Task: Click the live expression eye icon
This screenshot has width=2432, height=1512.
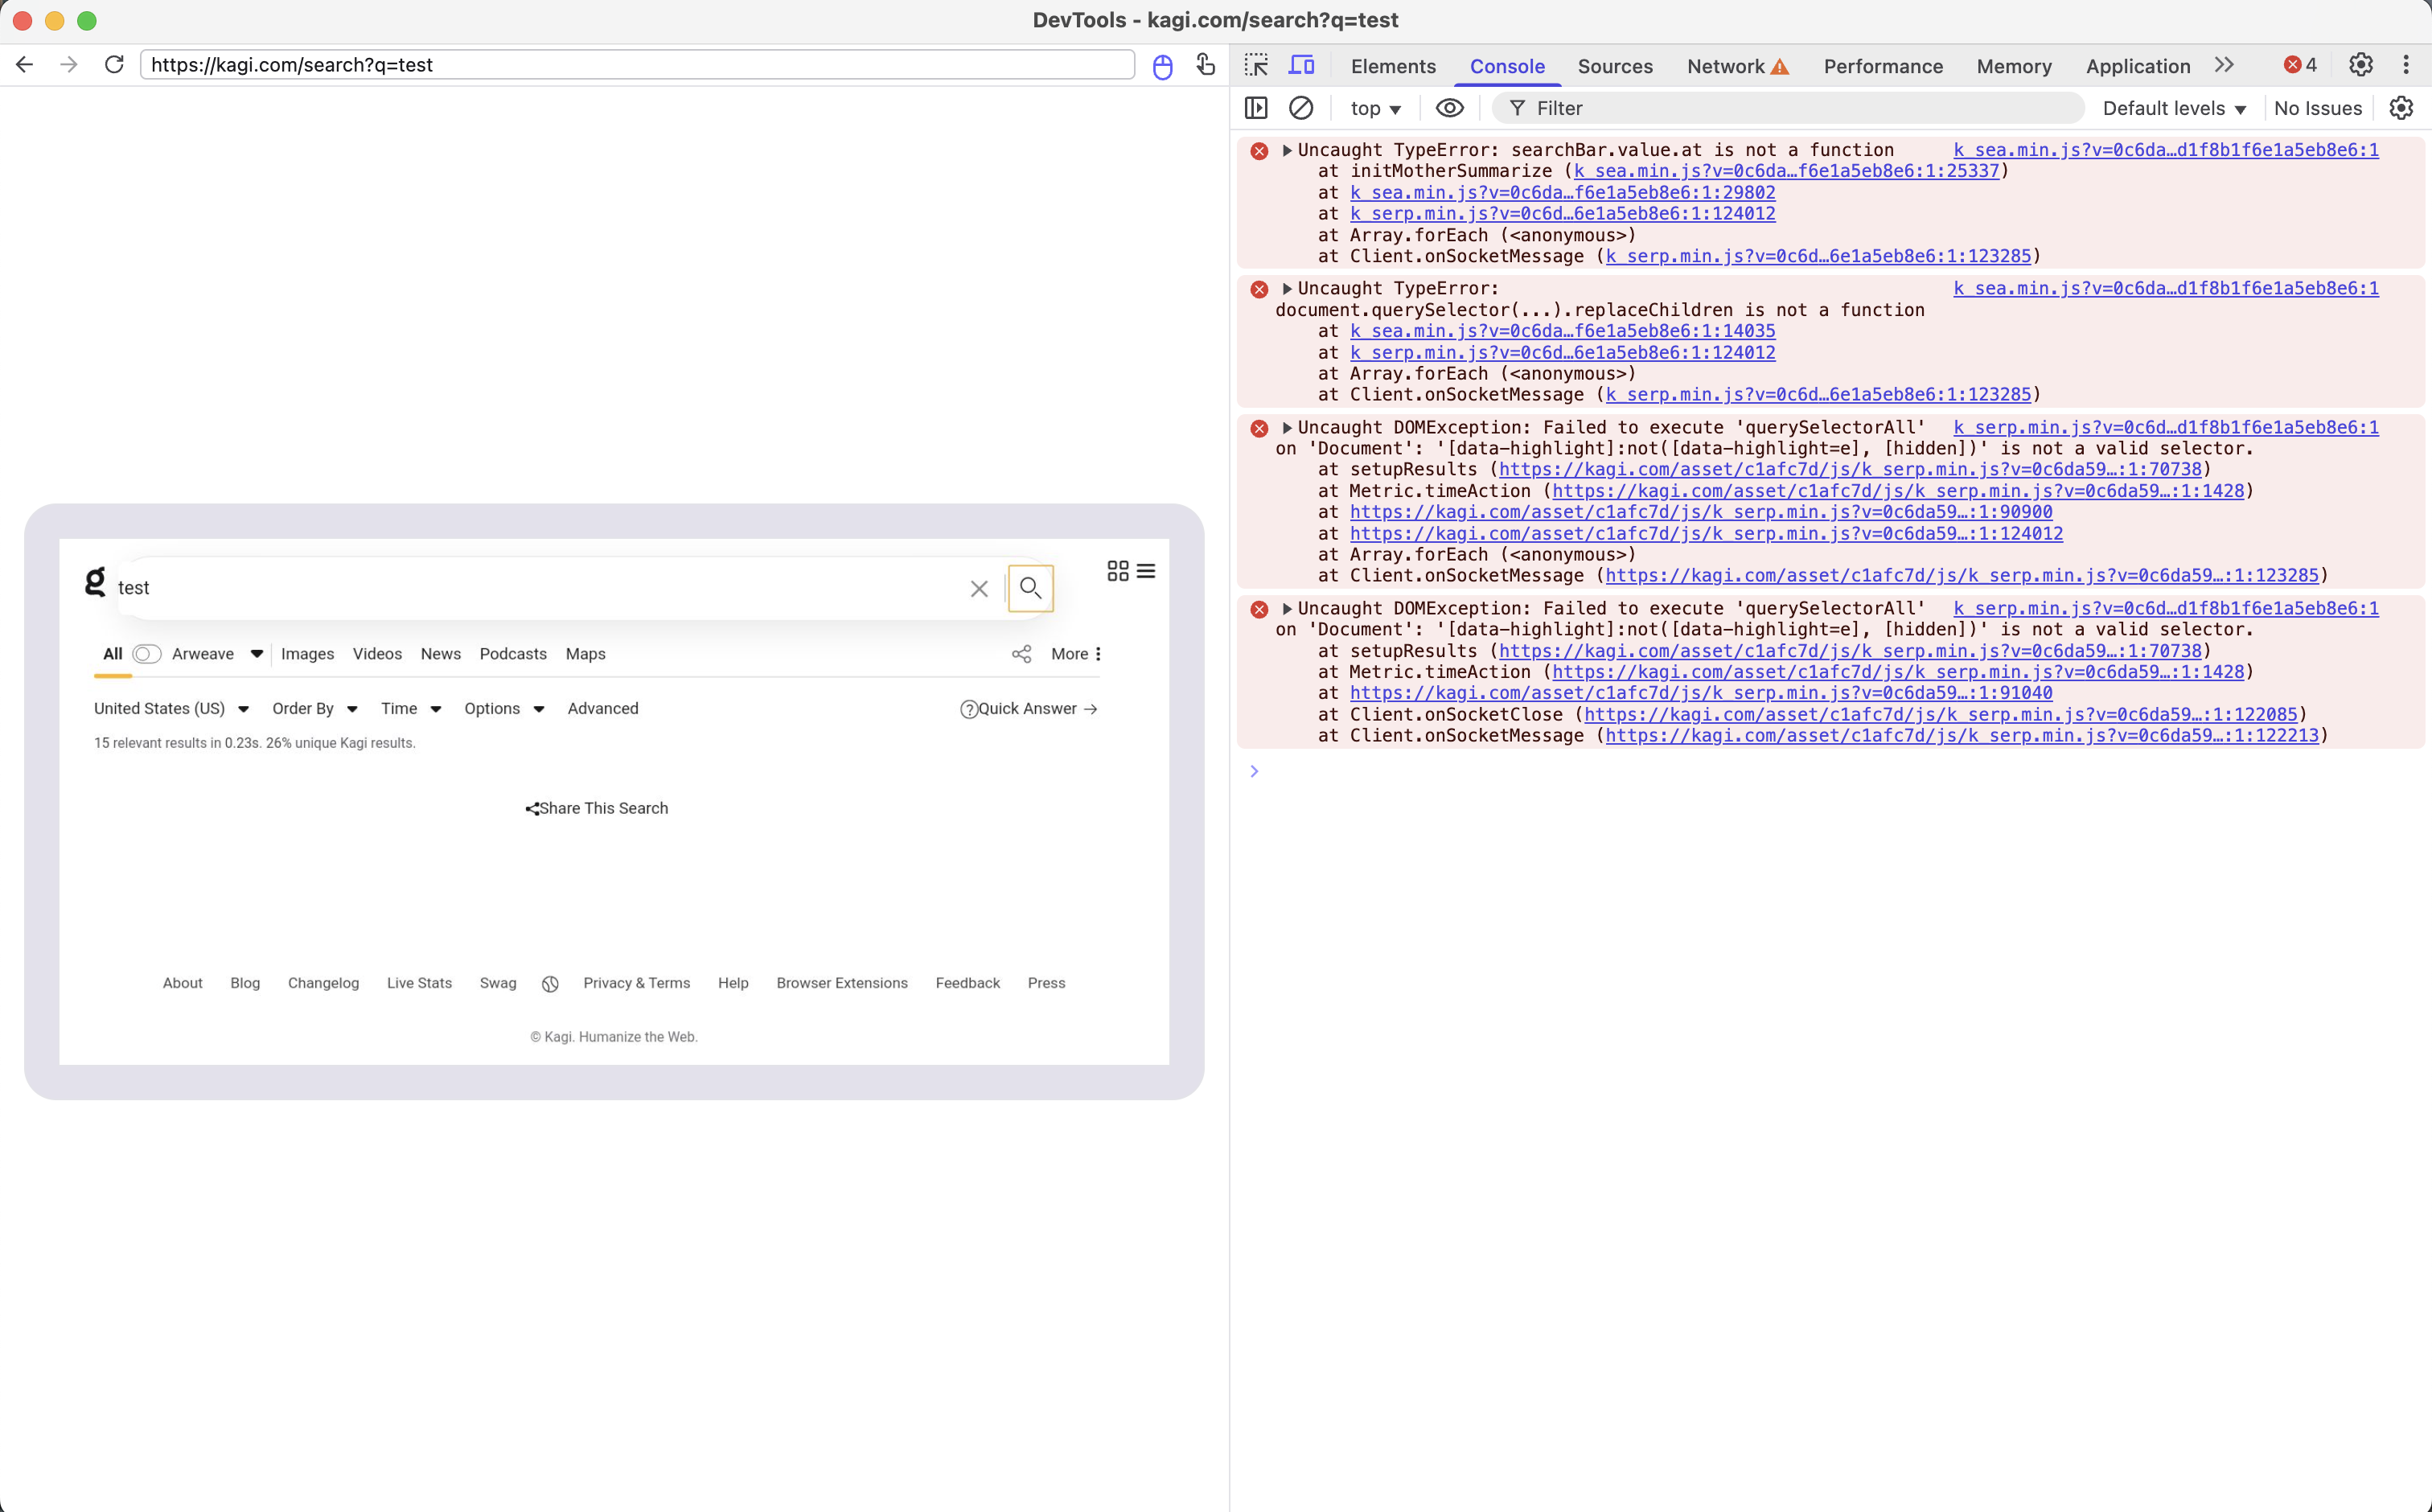Action: [1449, 108]
